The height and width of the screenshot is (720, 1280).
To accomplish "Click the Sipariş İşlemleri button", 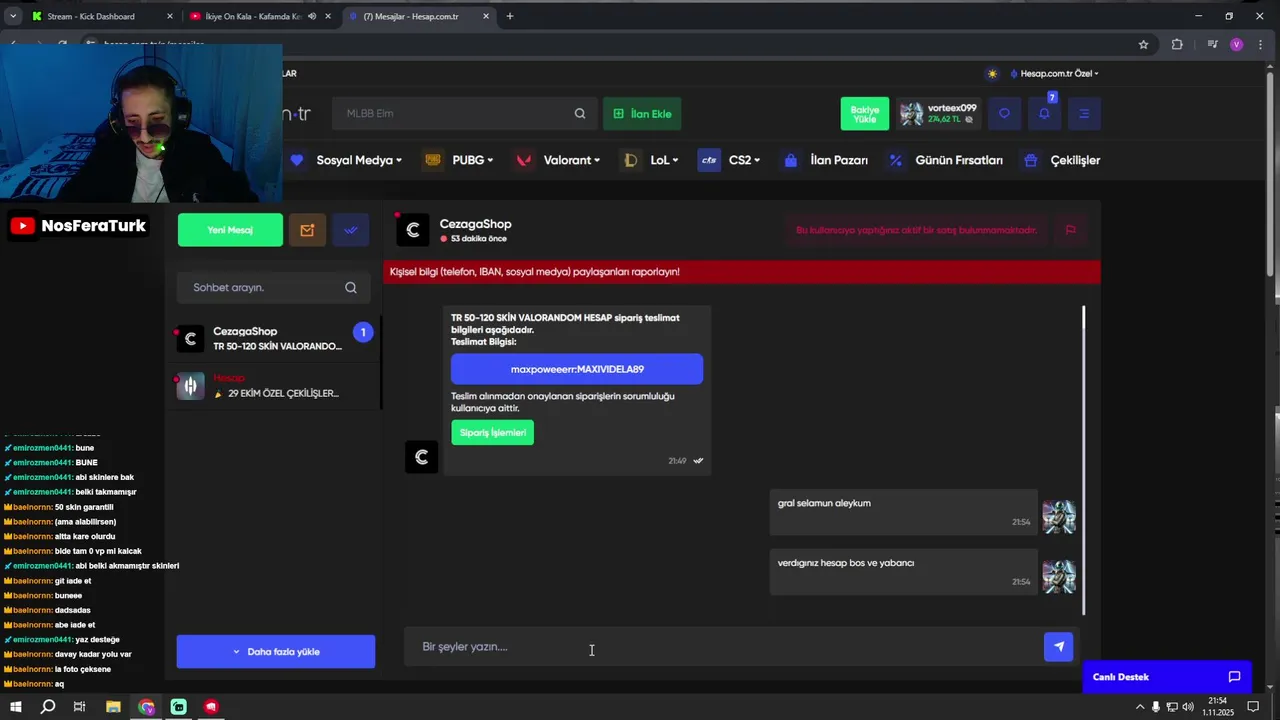I will 493,433.
